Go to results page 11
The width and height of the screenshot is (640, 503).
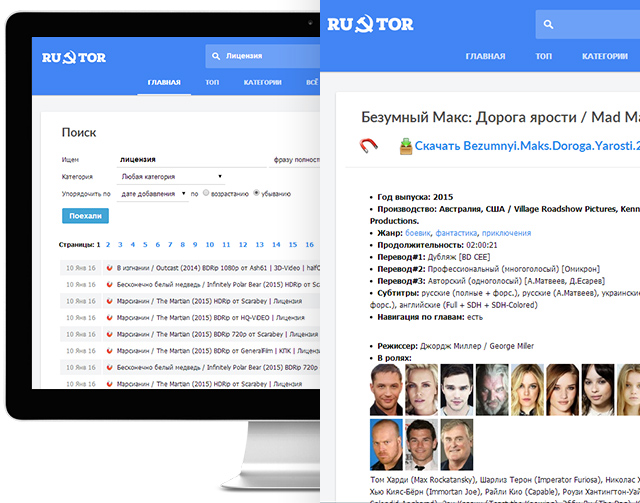(x=226, y=245)
